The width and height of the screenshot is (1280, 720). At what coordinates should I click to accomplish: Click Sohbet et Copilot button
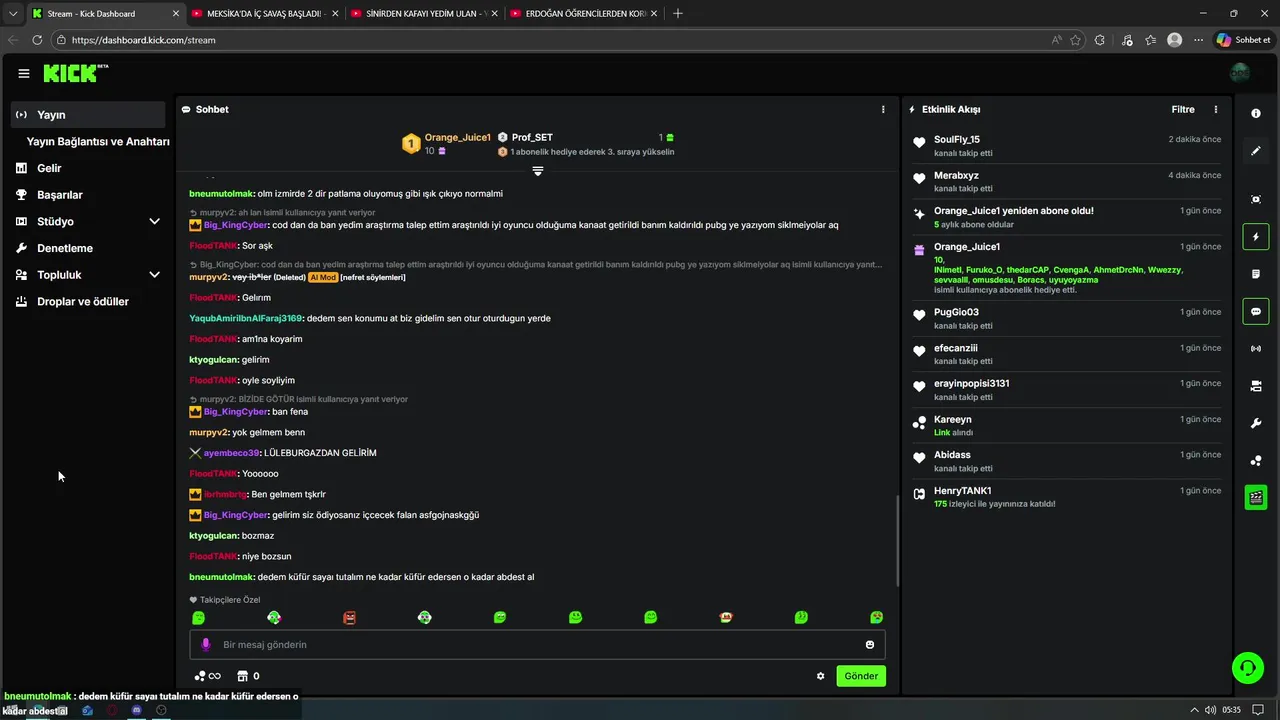tap(1243, 40)
